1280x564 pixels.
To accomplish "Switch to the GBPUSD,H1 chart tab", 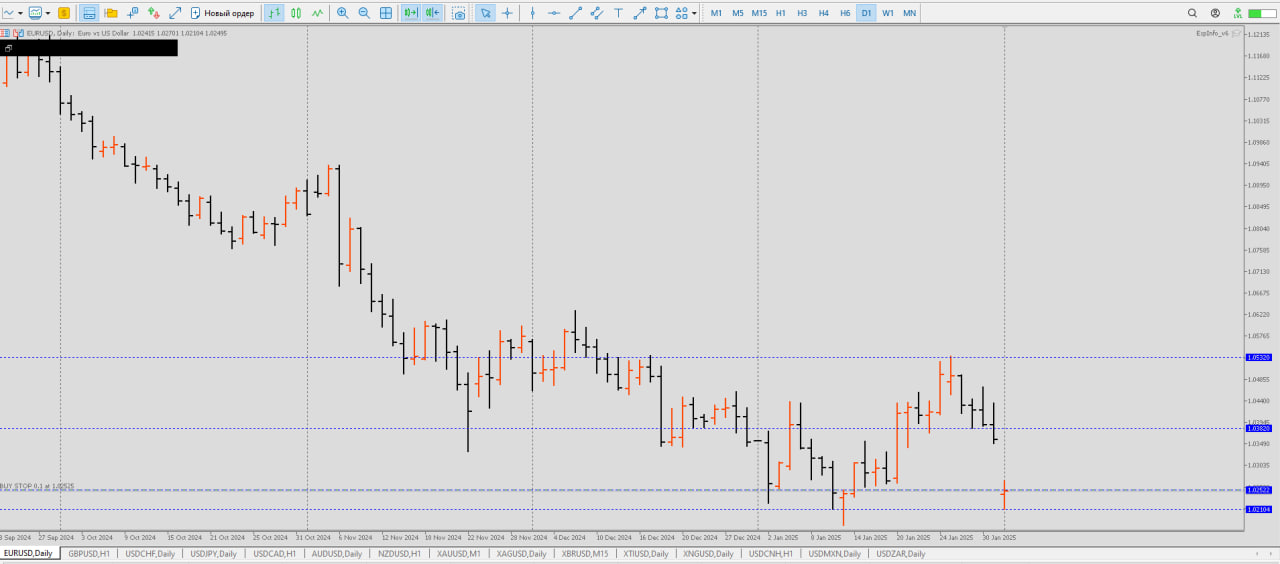I will click(89, 553).
